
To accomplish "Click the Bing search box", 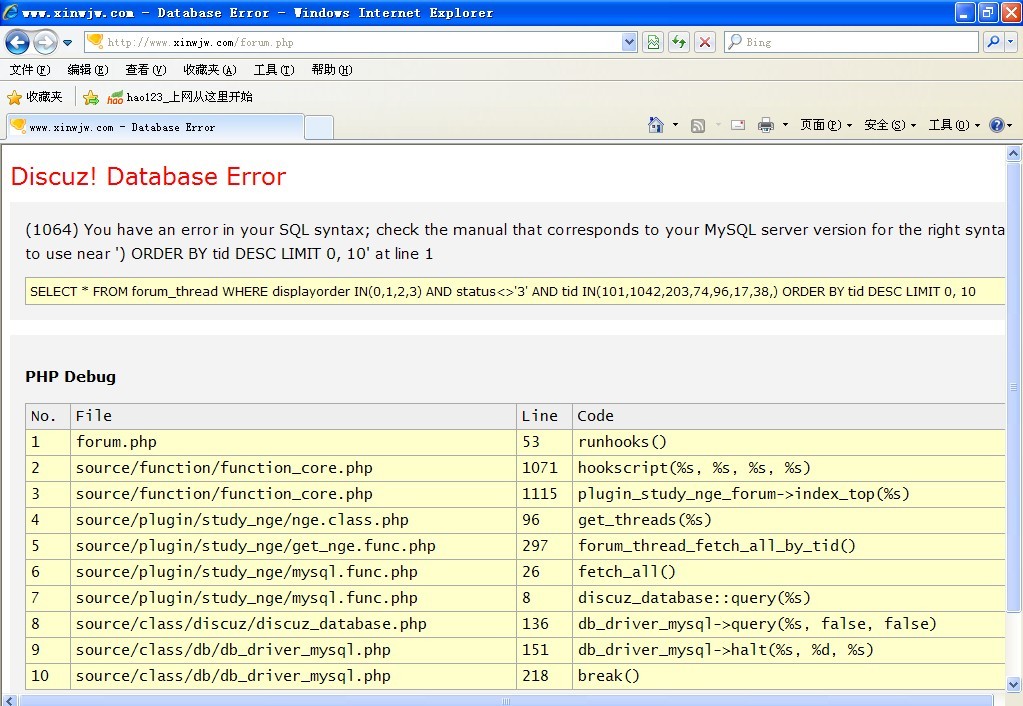I will pyautogui.click(x=851, y=42).
